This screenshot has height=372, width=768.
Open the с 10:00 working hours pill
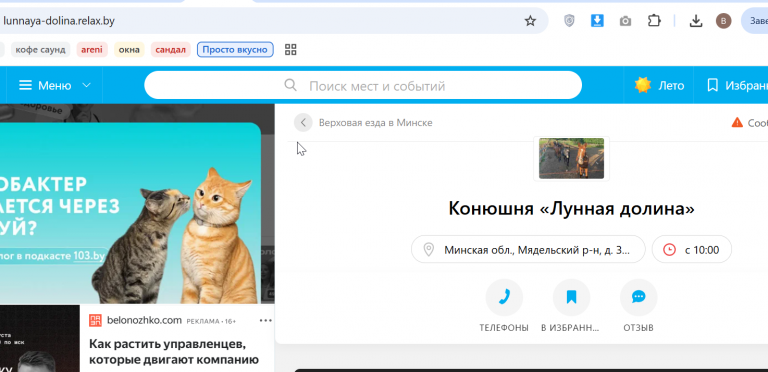[x=692, y=249]
